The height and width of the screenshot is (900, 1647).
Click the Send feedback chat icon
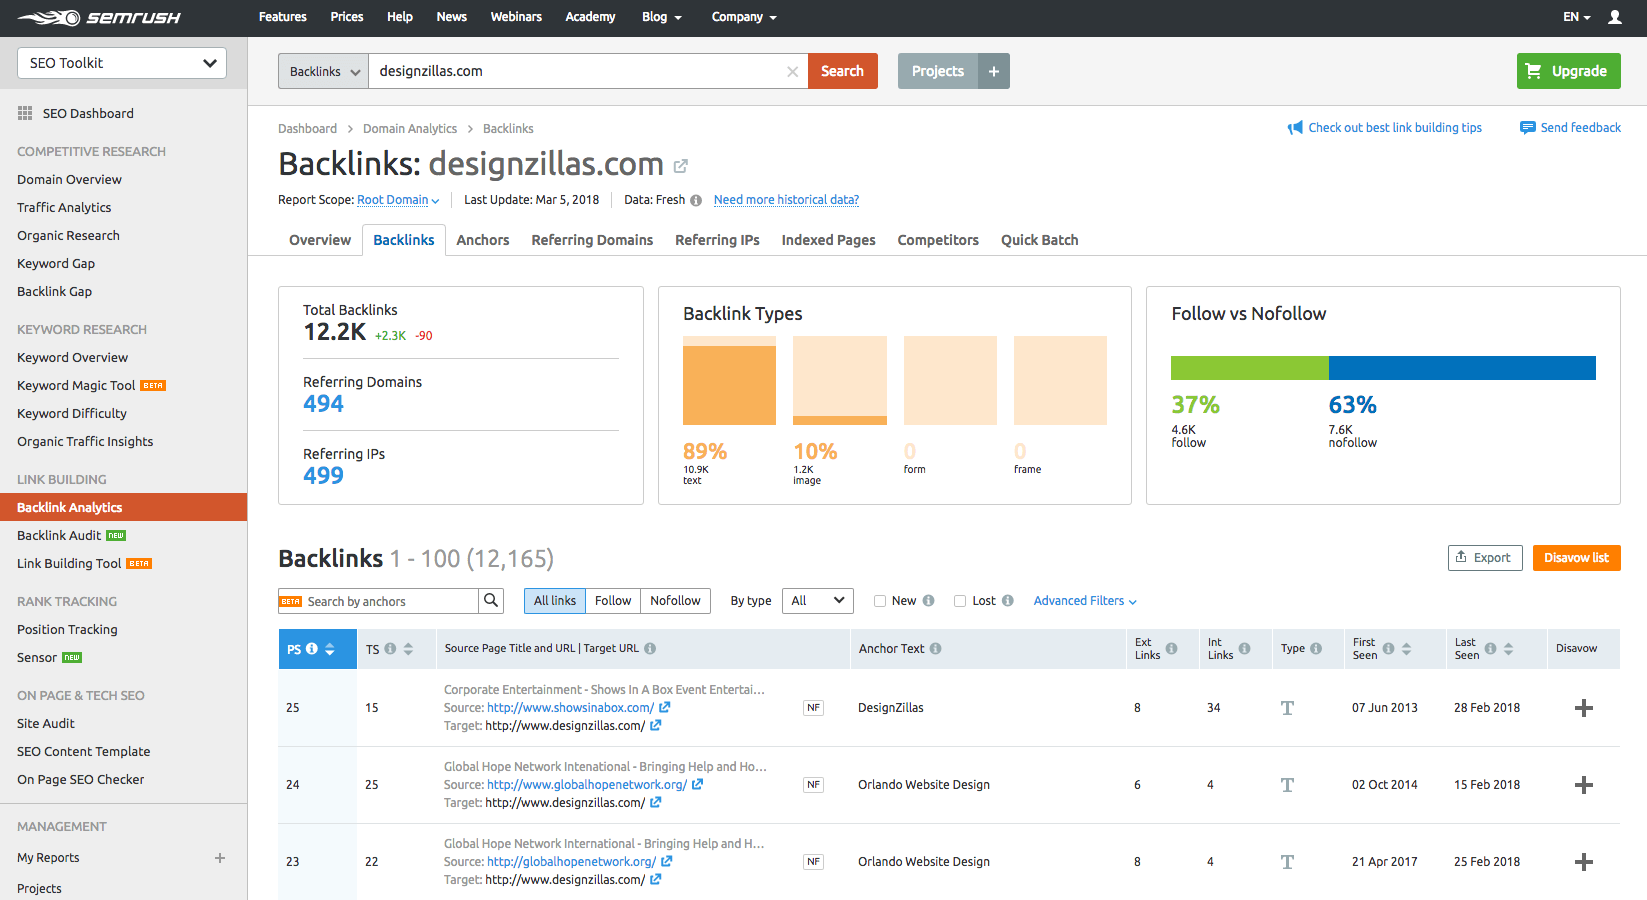pyautogui.click(x=1527, y=128)
